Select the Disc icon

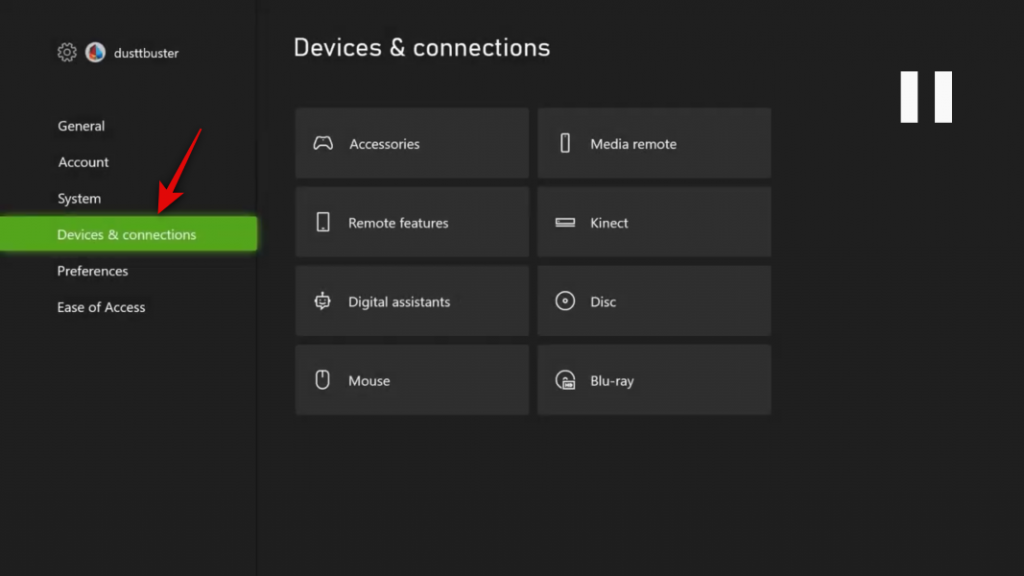pos(565,300)
